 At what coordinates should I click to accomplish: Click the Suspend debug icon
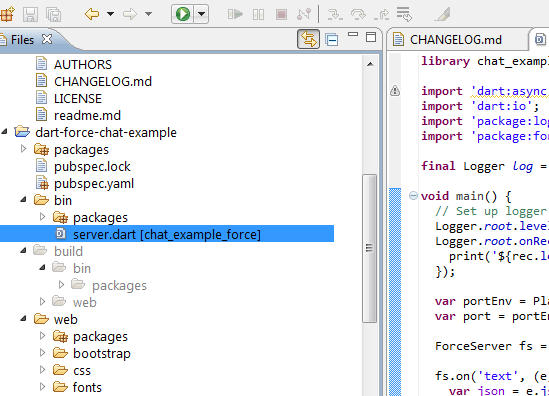258,15
